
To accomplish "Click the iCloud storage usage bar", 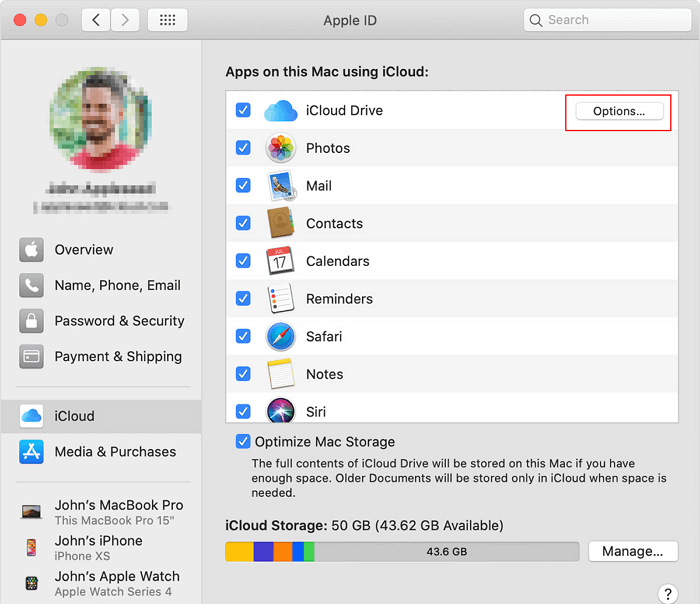I will (401, 551).
